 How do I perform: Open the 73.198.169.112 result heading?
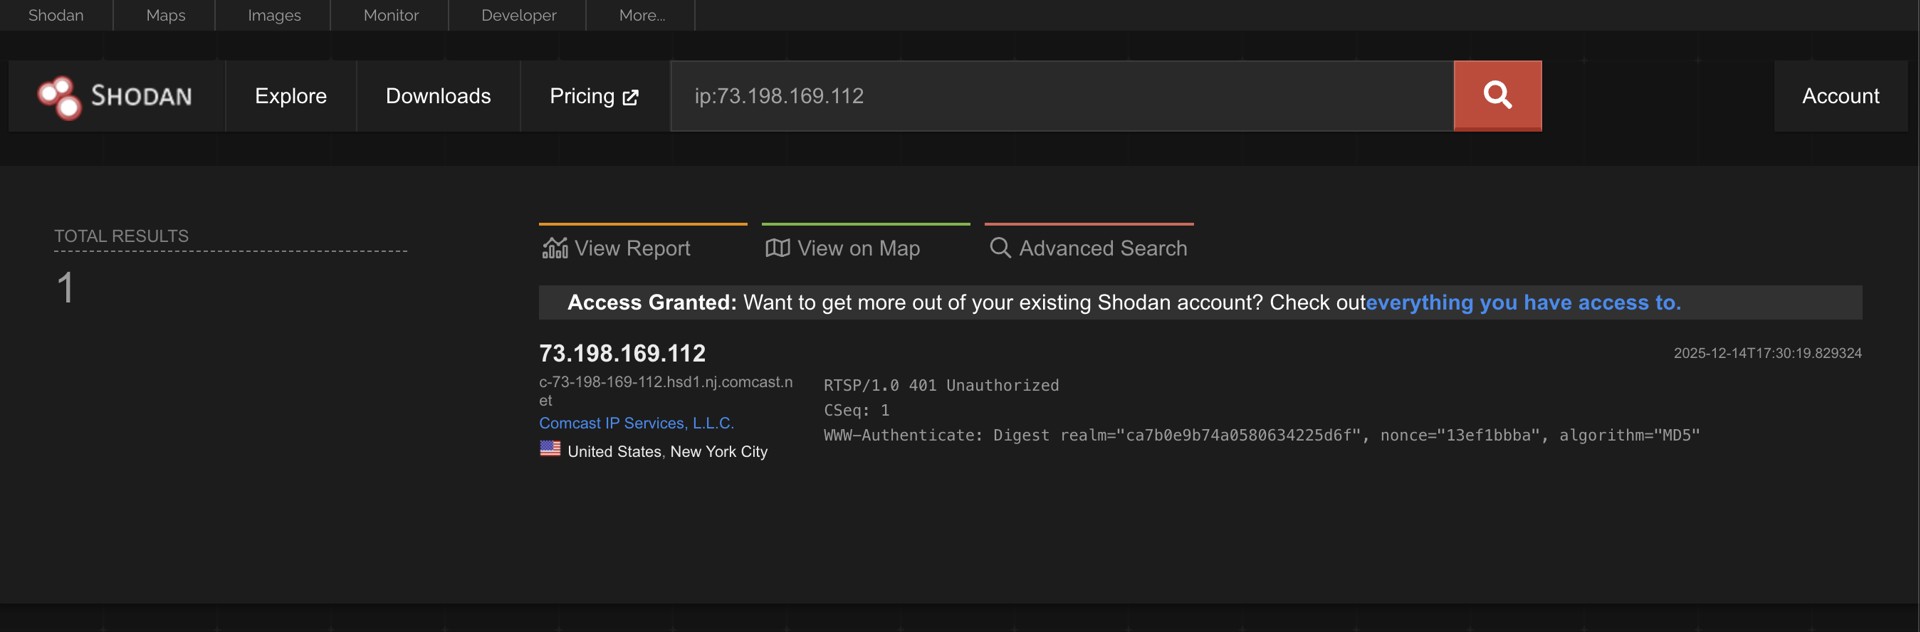point(622,353)
